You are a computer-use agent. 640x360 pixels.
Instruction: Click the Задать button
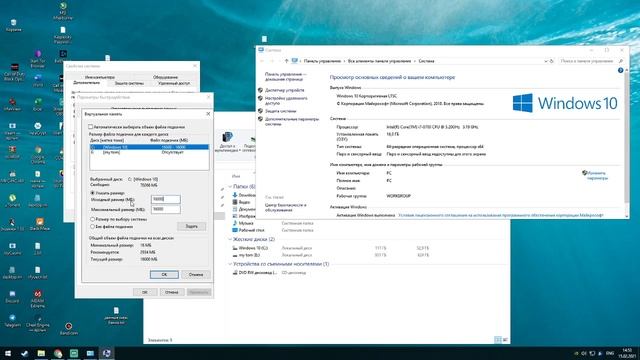(191, 226)
